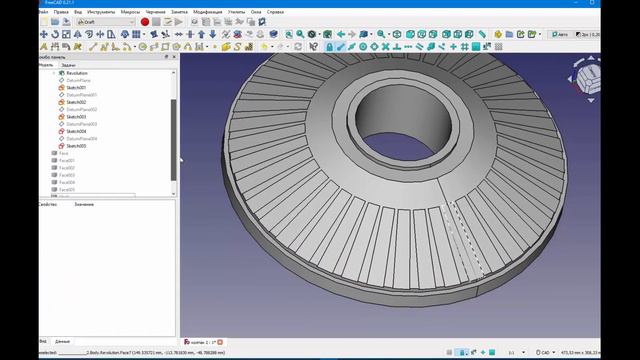Click the blue upward arrow tool
This screenshot has width=640, height=360.
tap(201, 34)
